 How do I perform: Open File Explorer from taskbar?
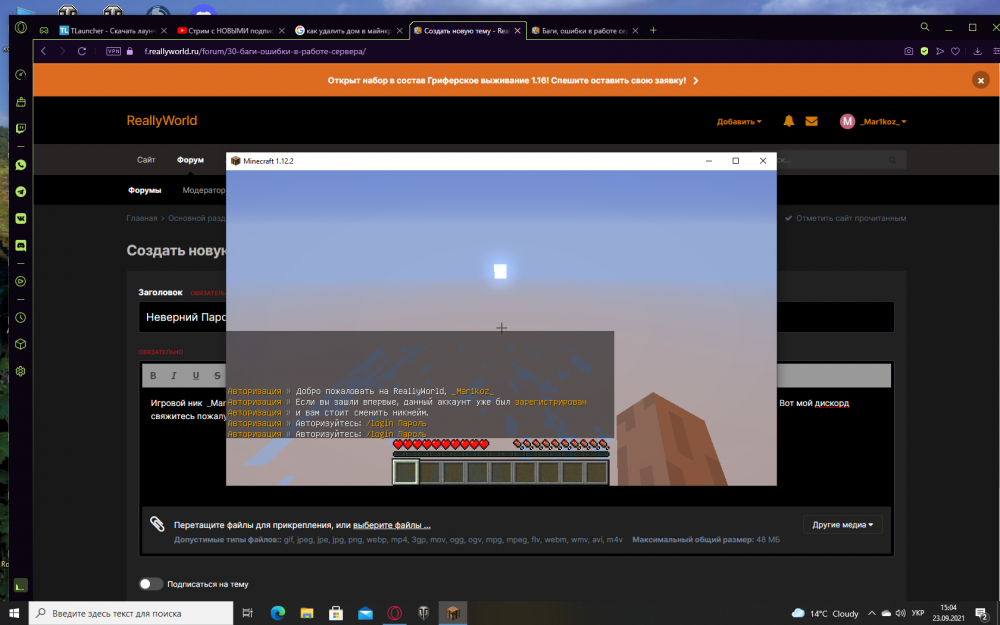click(307, 613)
